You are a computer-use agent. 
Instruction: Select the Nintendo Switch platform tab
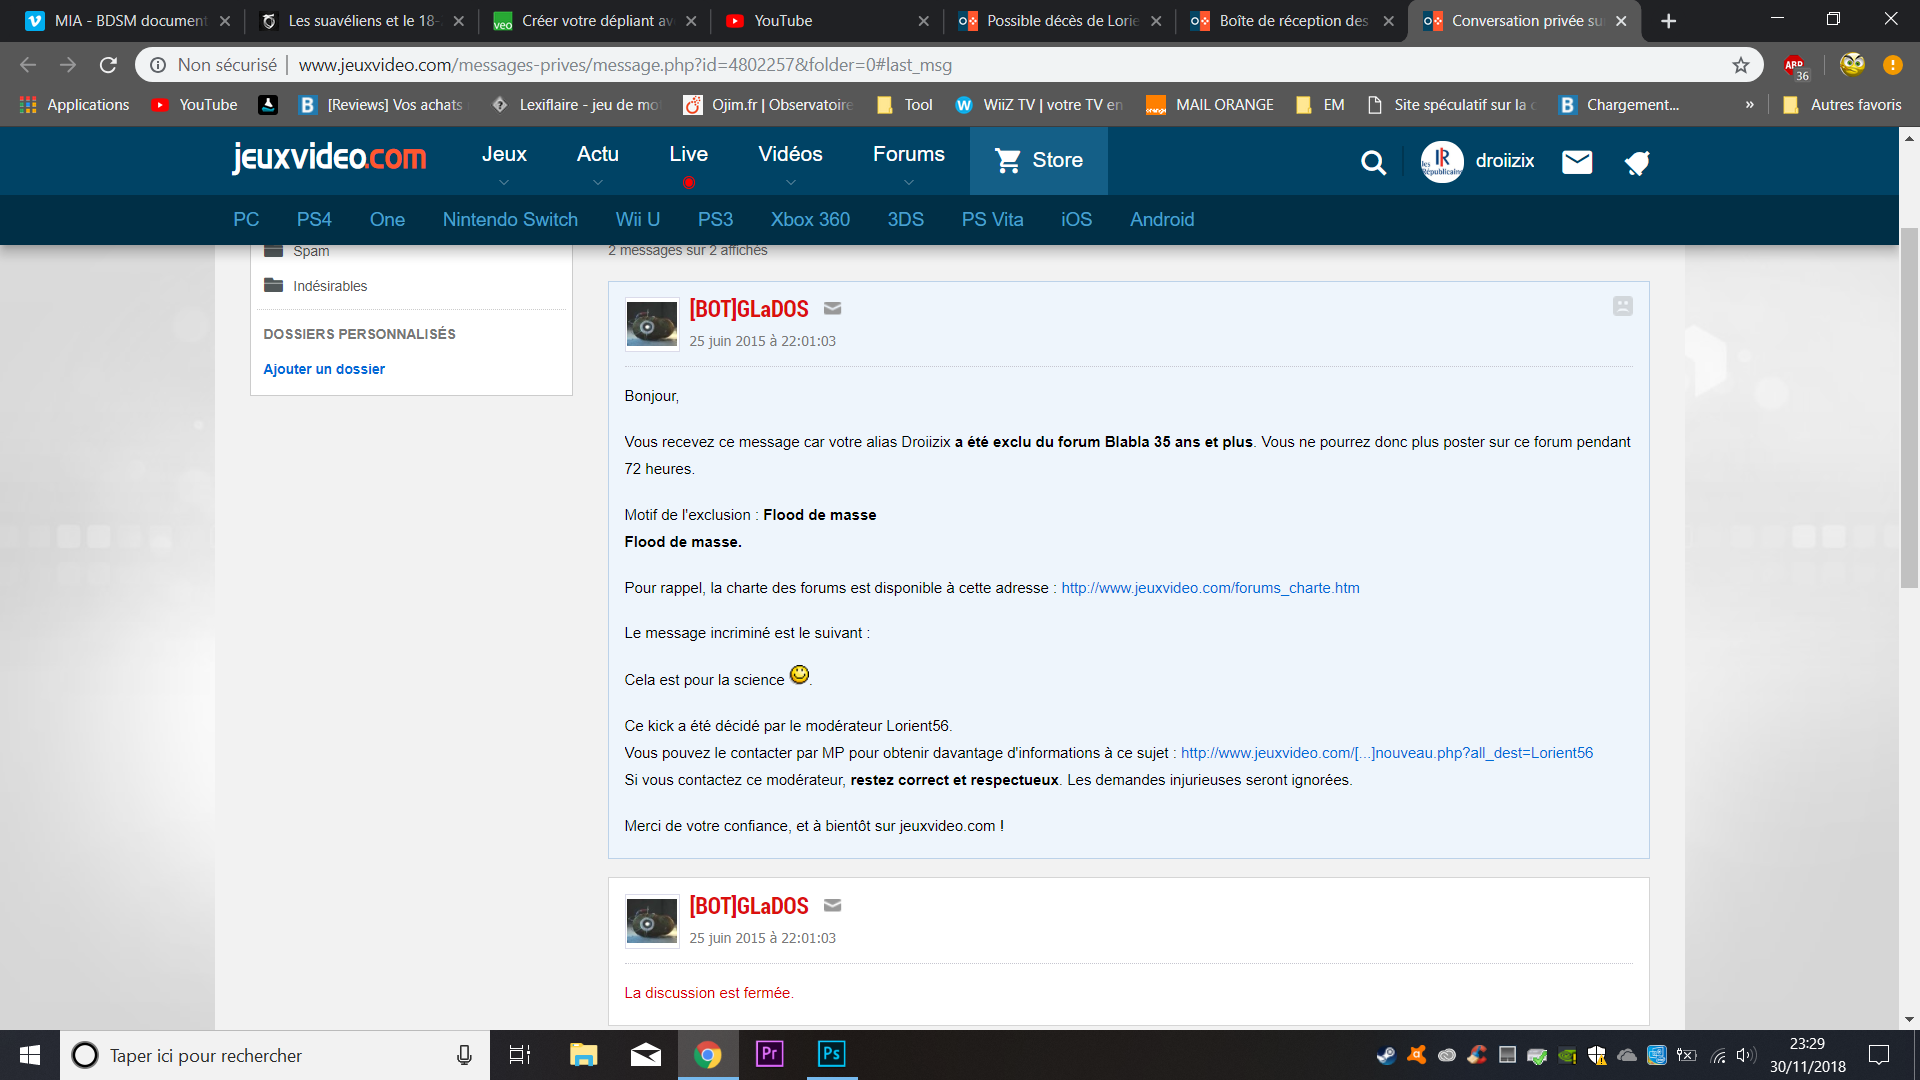click(x=510, y=220)
